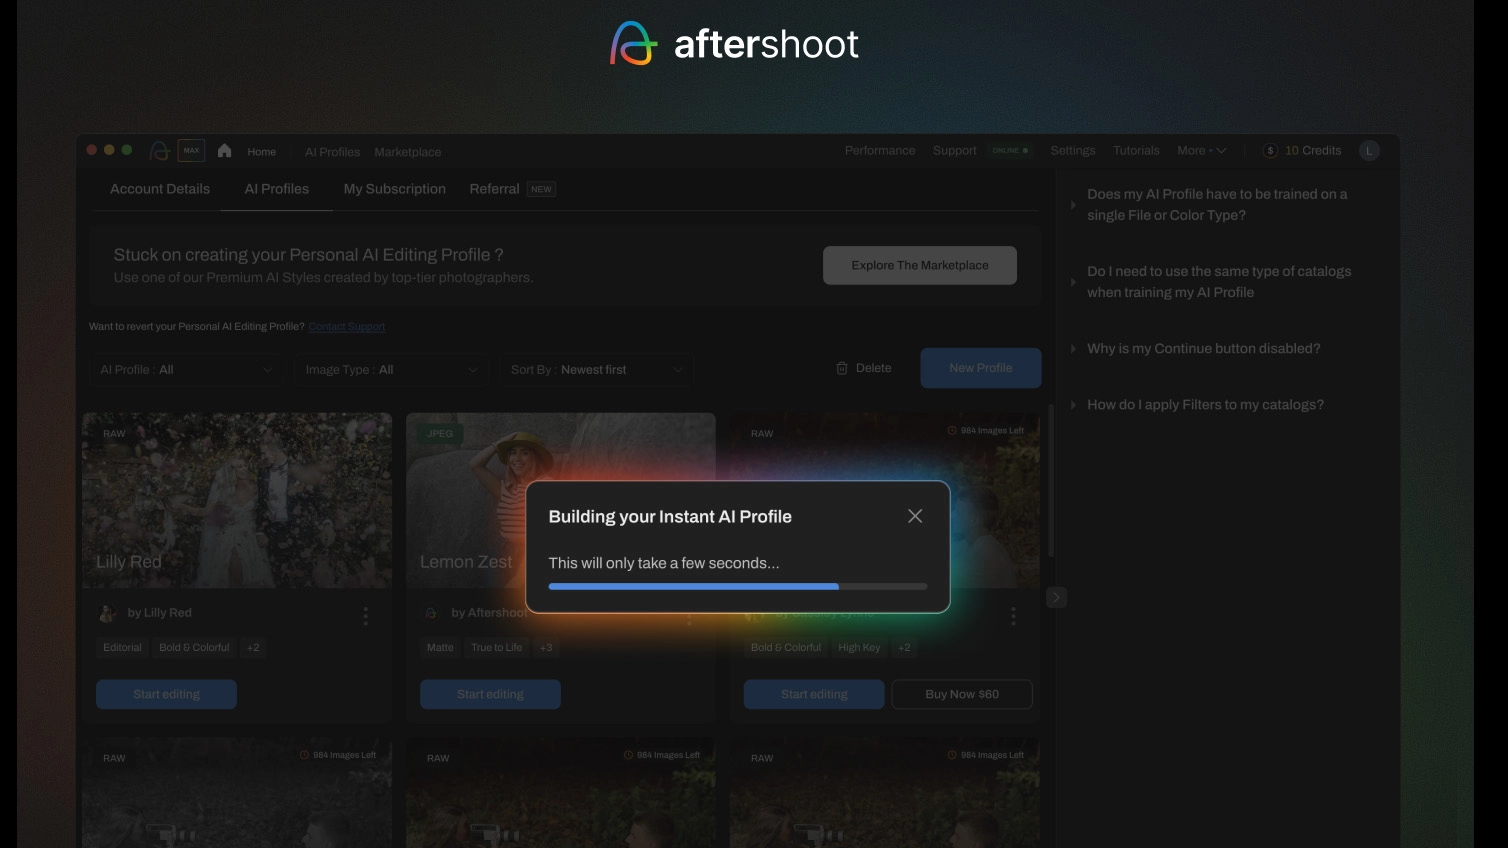Expand the +2 tags on Lilly Red card
The height and width of the screenshot is (848, 1508).
click(253, 648)
